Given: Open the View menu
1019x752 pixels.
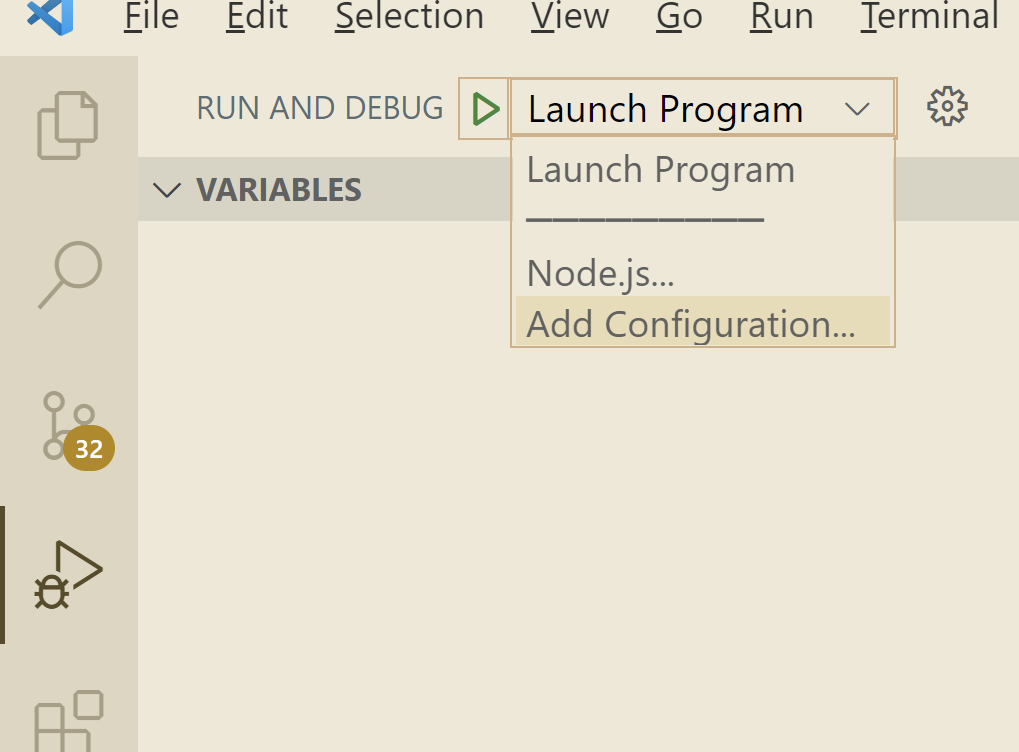Looking at the screenshot, I should [x=569, y=16].
